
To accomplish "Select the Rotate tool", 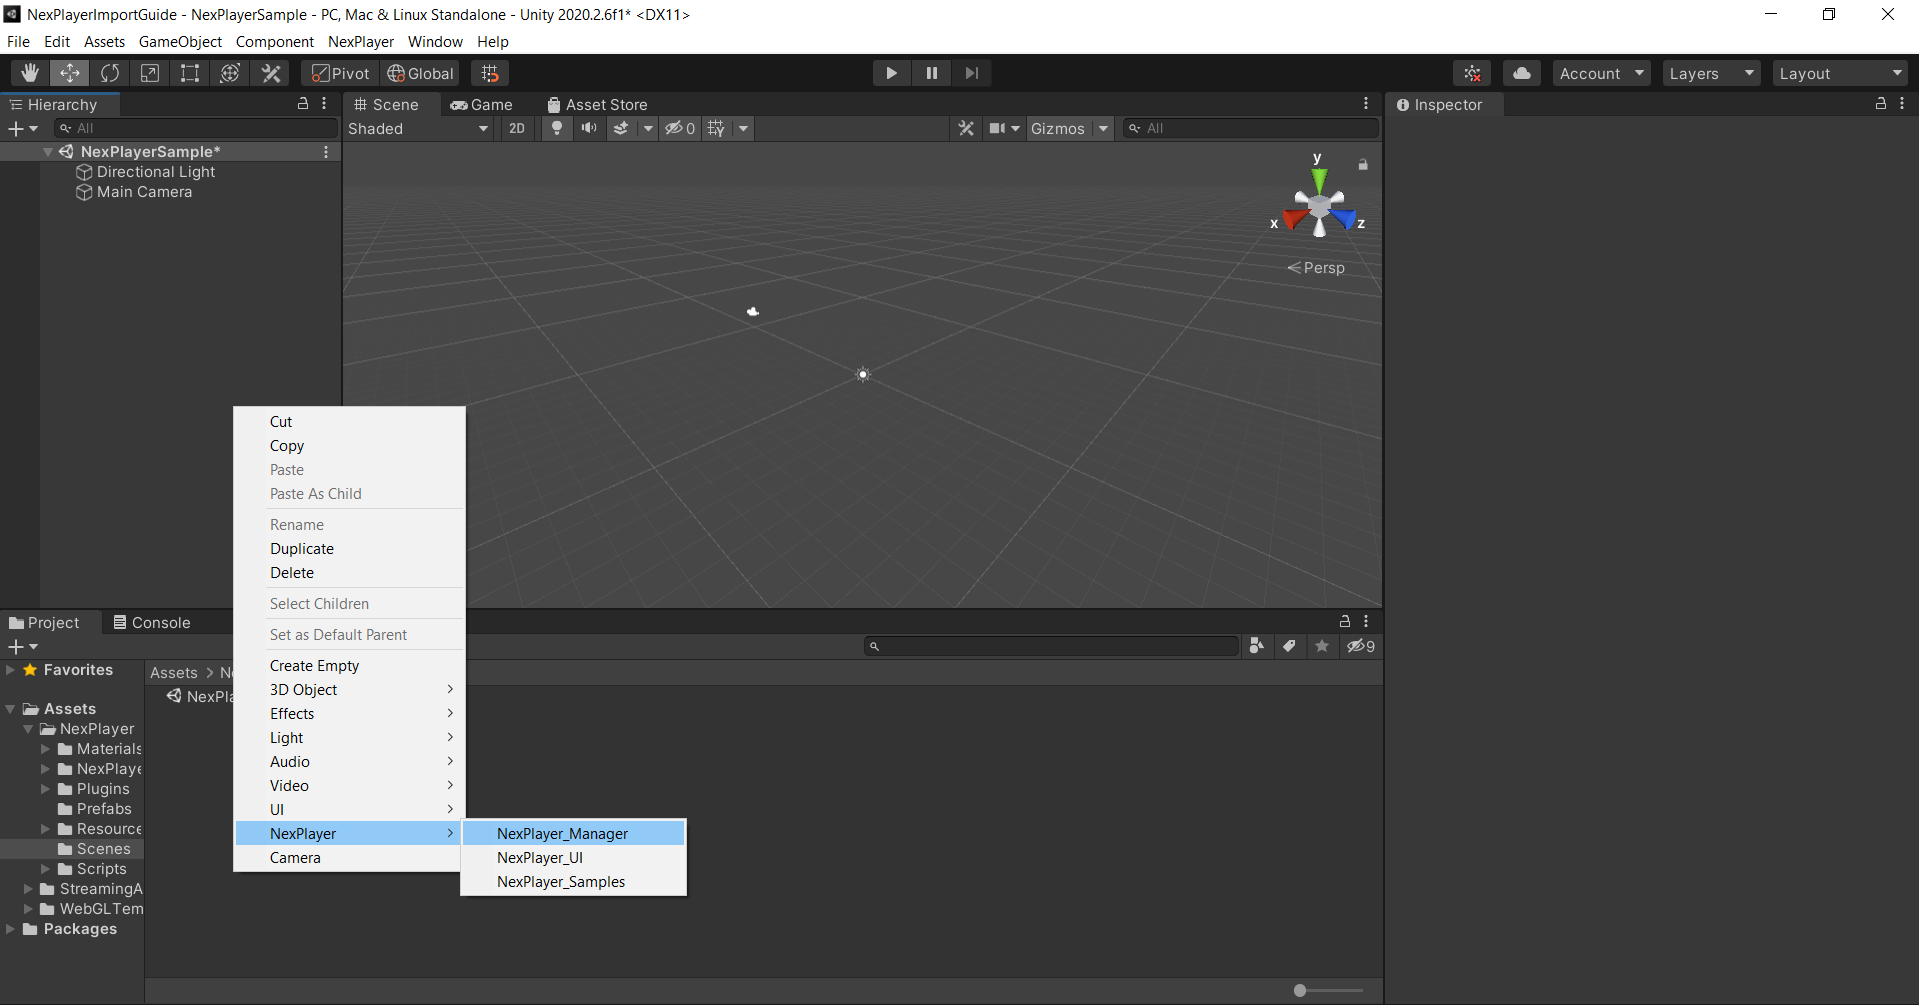I will coord(110,73).
